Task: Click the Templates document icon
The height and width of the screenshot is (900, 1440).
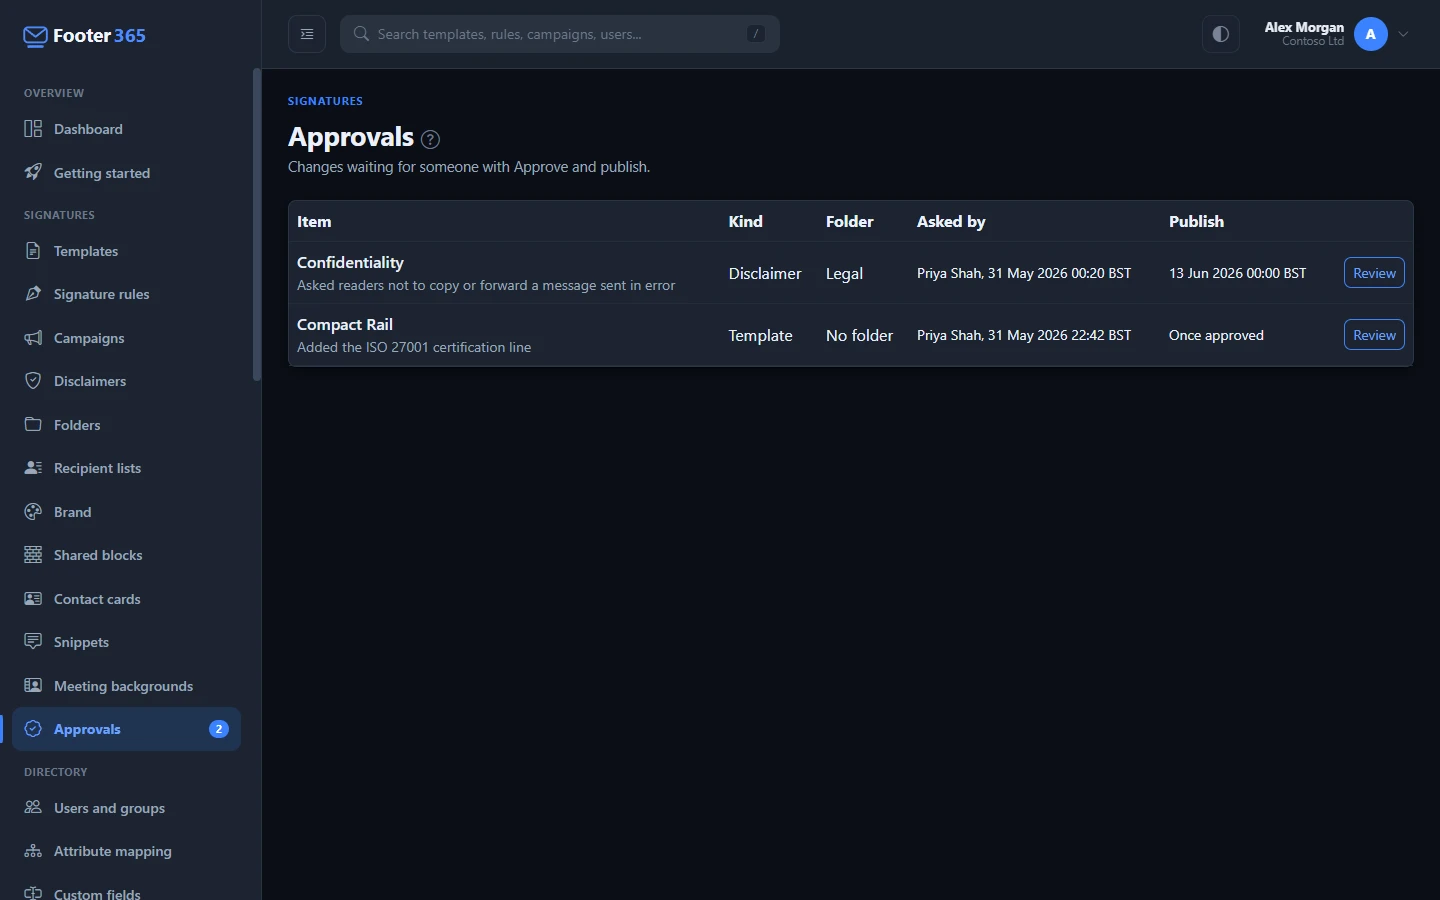Action: coord(33,251)
